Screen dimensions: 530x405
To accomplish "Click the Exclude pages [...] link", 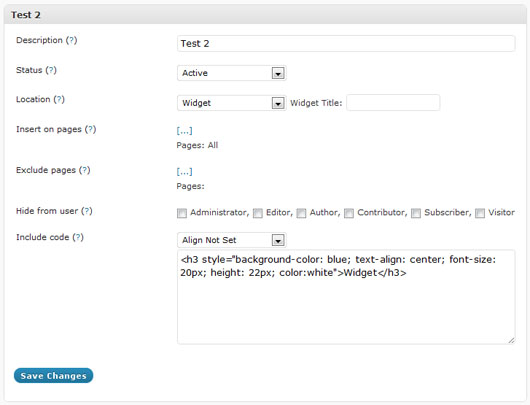I will (x=185, y=171).
